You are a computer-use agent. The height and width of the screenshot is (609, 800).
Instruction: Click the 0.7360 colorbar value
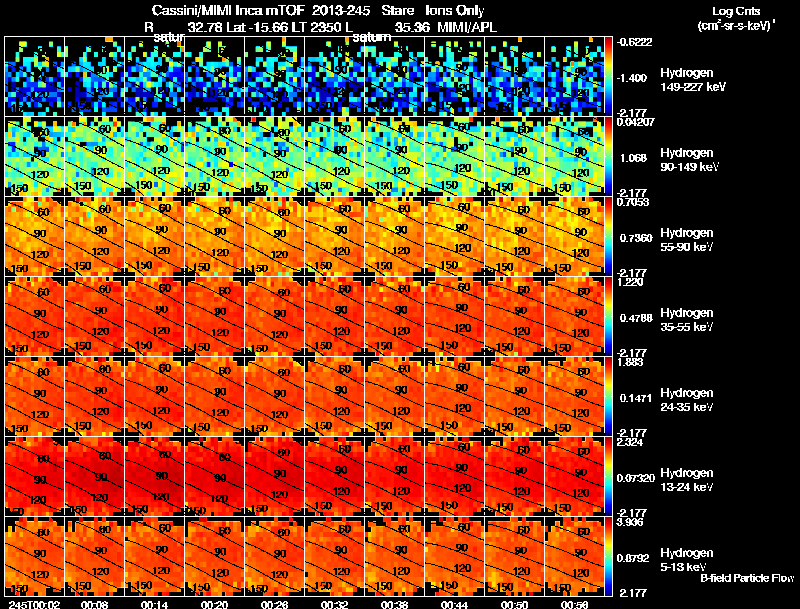coord(636,238)
